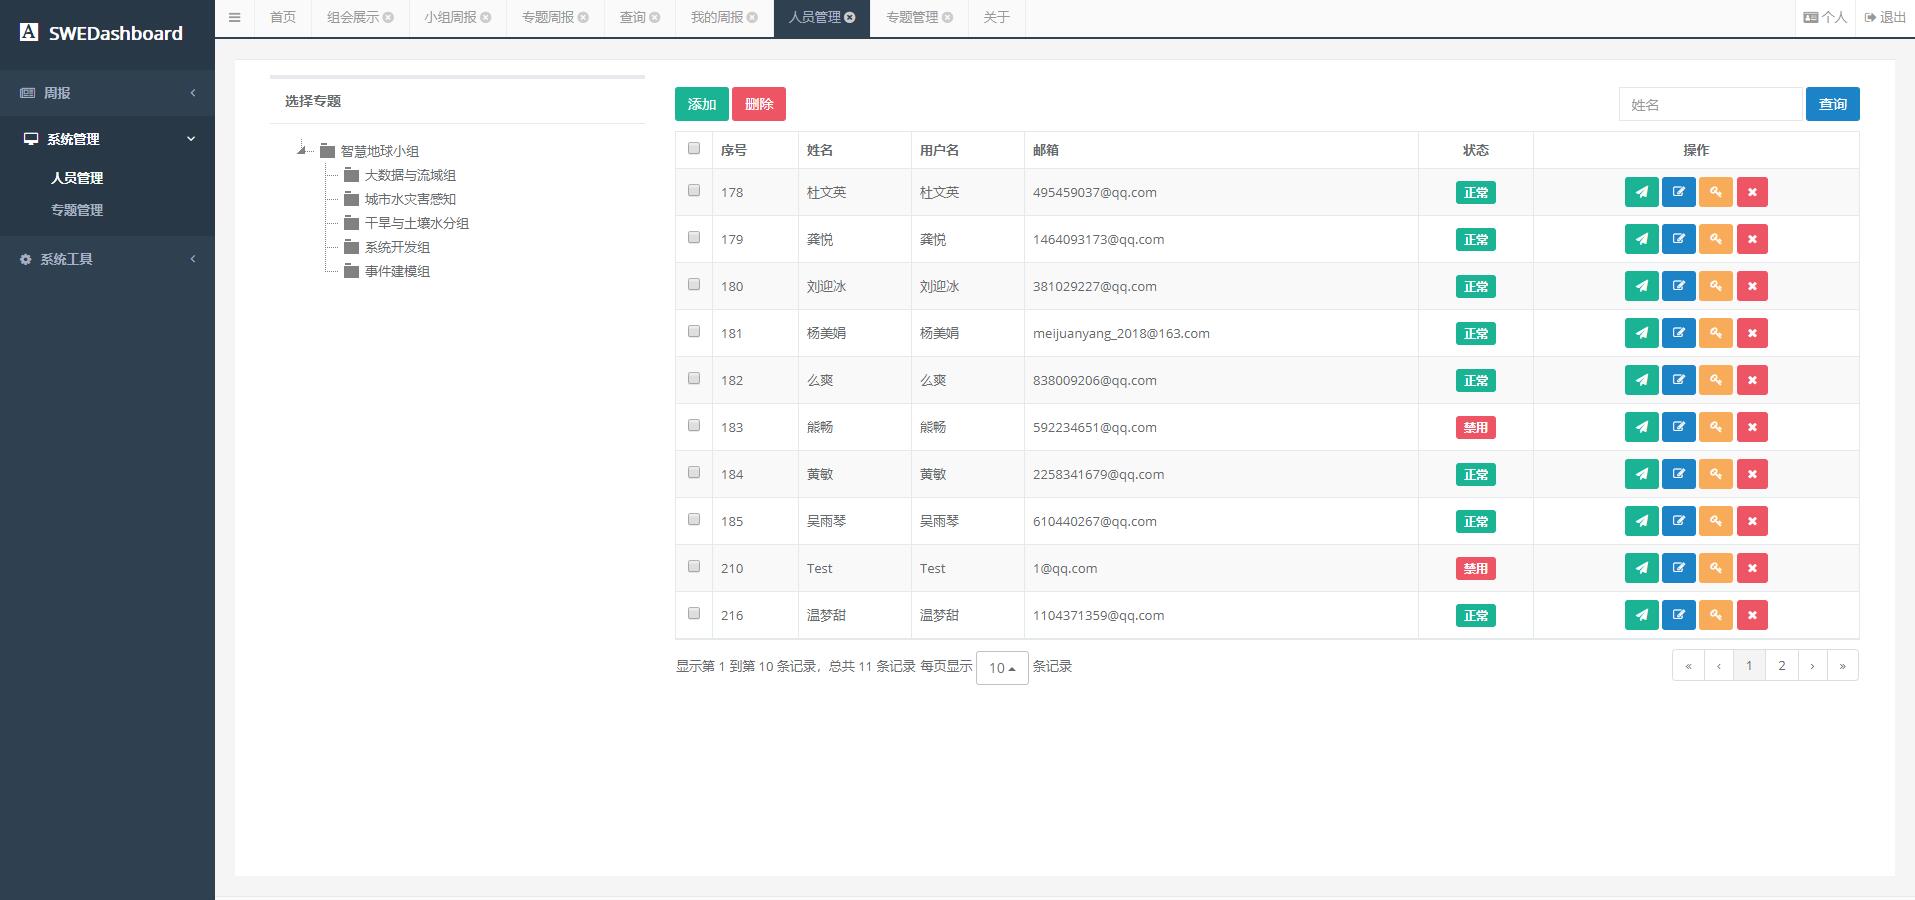Switch to the 查询 tab
This screenshot has height=900, width=1915.
pyautogui.click(x=632, y=17)
